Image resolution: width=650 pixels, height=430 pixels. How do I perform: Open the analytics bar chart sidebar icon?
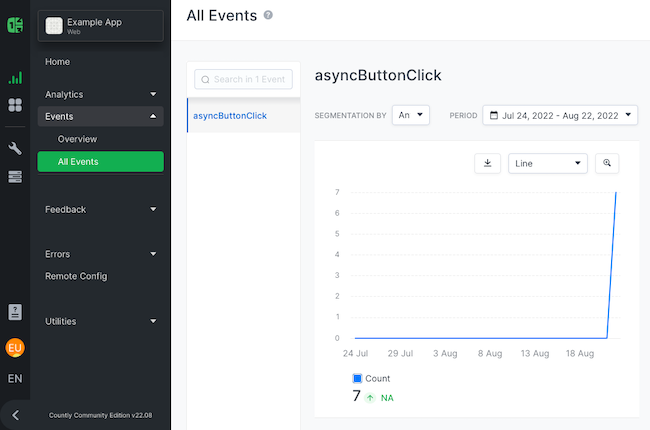tap(15, 77)
